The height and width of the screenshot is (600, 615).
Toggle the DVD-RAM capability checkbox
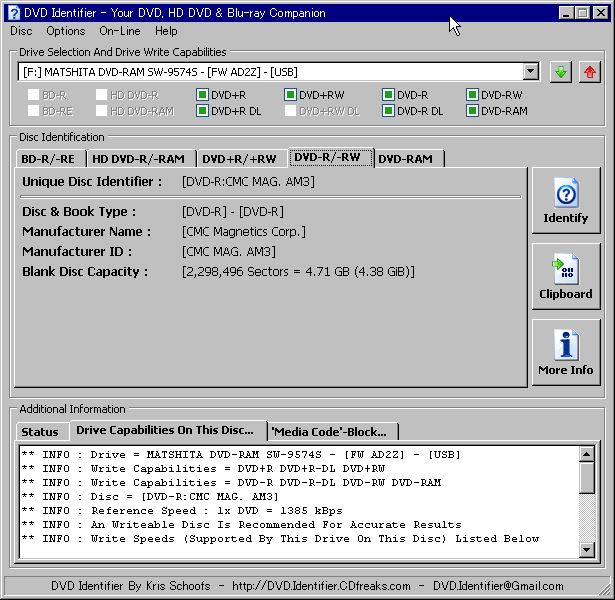pos(472,111)
